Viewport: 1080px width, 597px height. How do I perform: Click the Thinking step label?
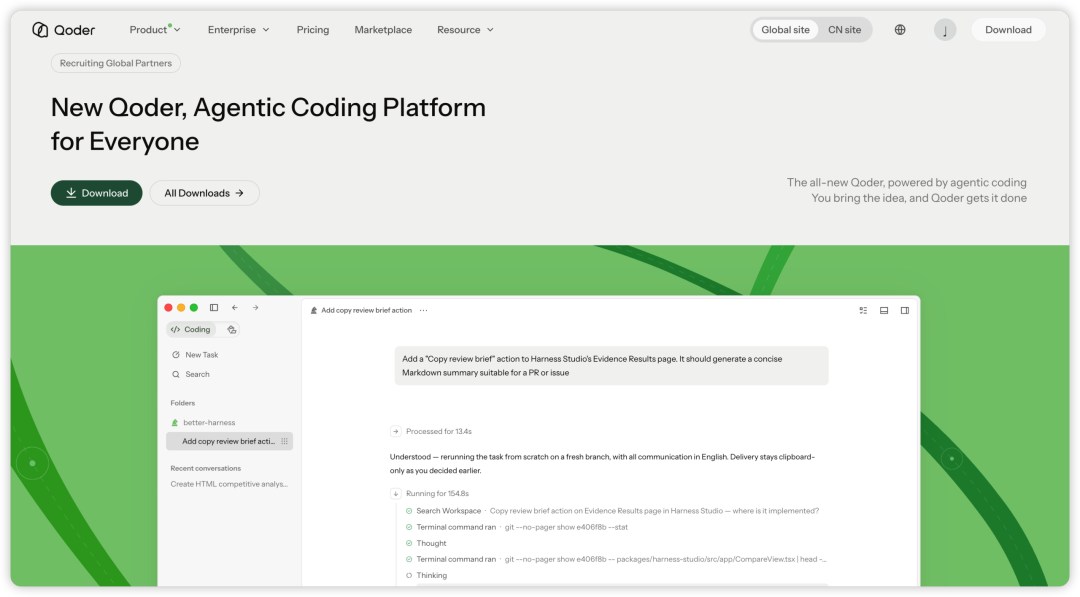click(431, 576)
